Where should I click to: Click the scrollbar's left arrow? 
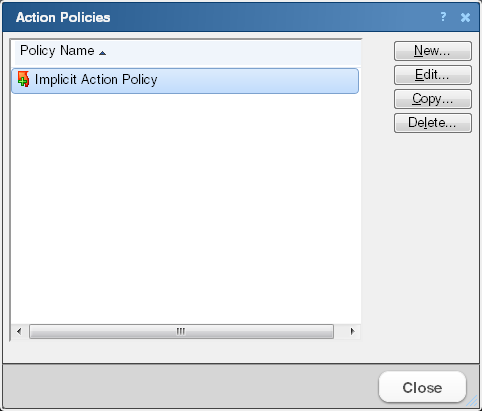pos(19,331)
